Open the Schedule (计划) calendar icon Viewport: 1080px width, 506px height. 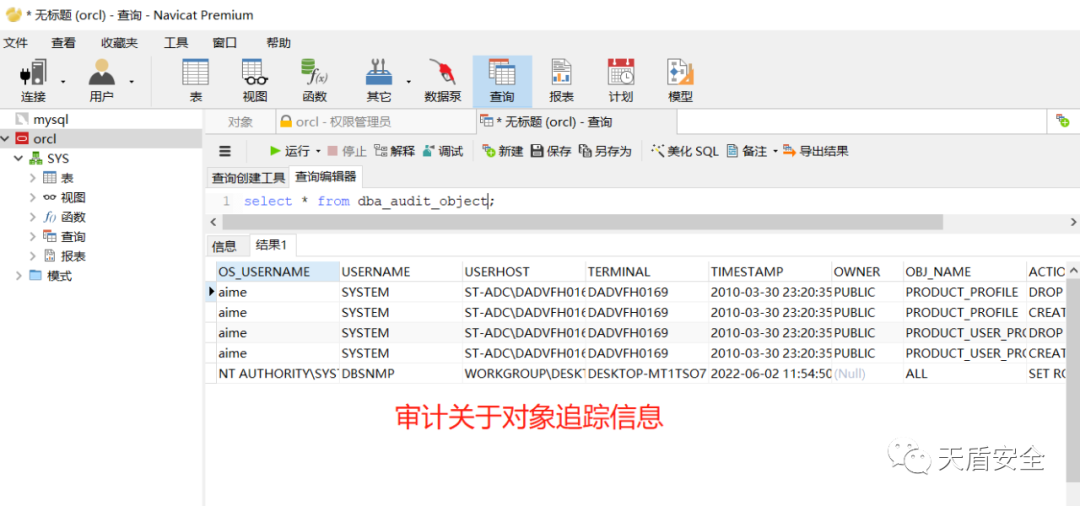[x=620, y=74]
